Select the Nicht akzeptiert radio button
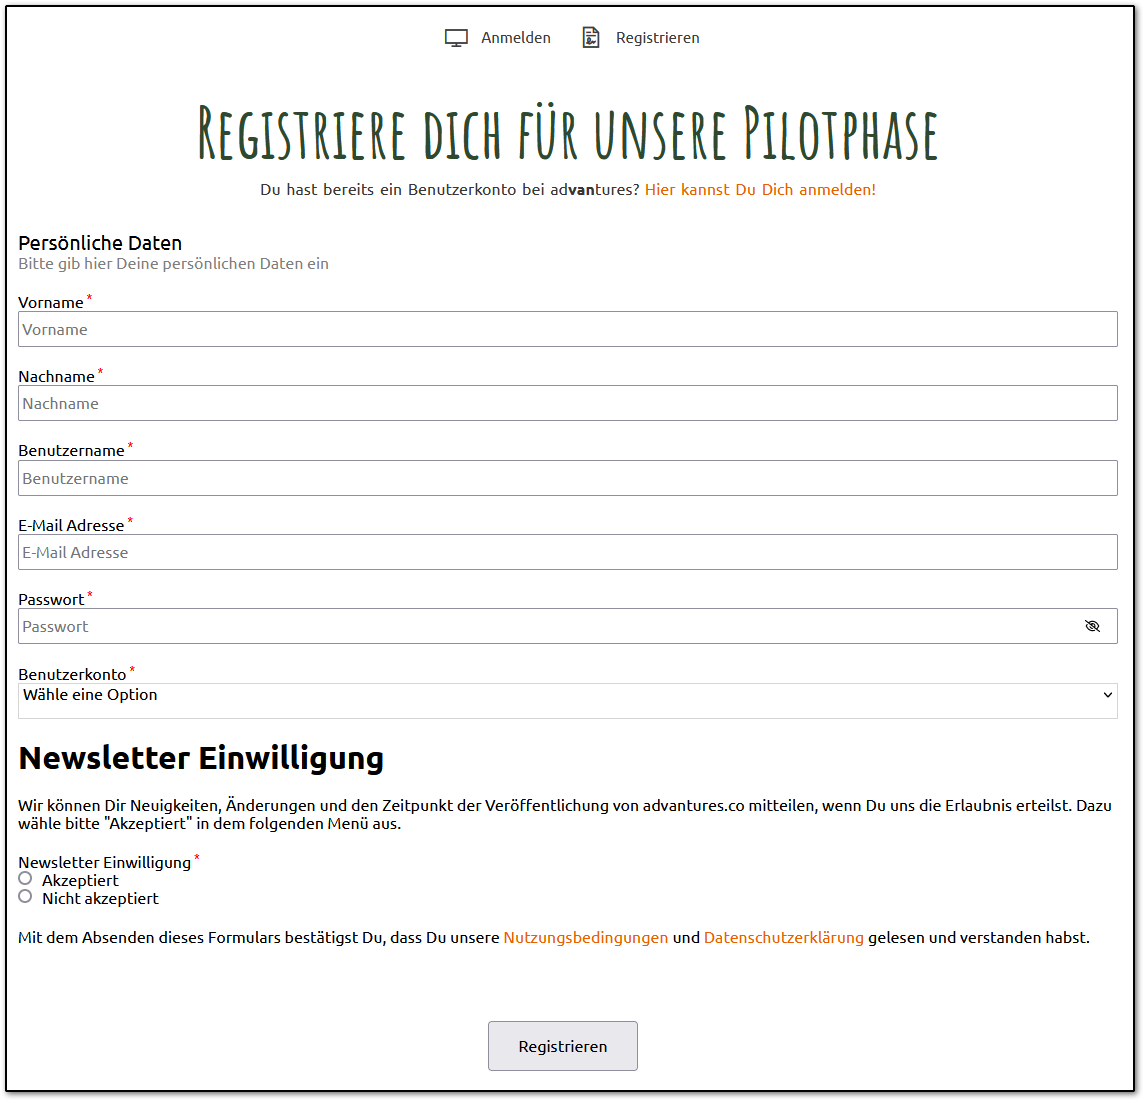Image resolution: width=1144 pixels, height=1101 pixels. (x=26, y=896)
